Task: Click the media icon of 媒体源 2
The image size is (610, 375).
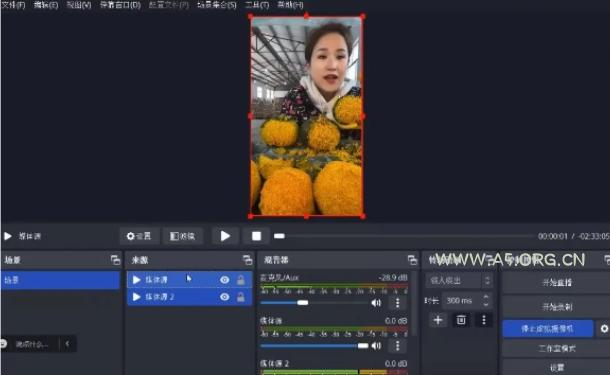Action: 136,297
